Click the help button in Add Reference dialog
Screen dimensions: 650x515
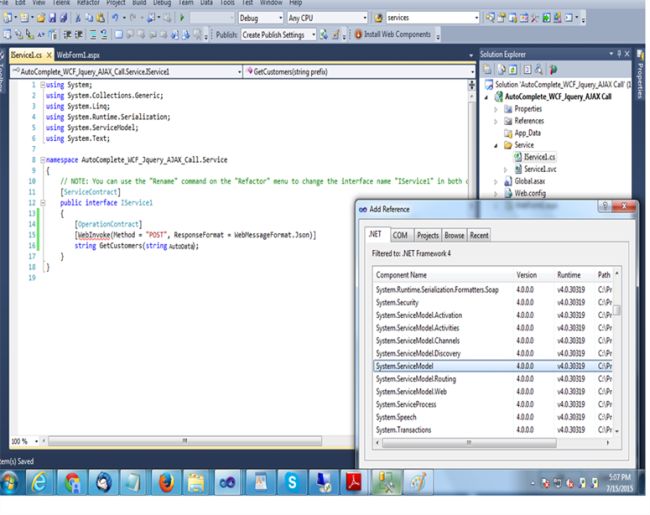pos(605,205)
